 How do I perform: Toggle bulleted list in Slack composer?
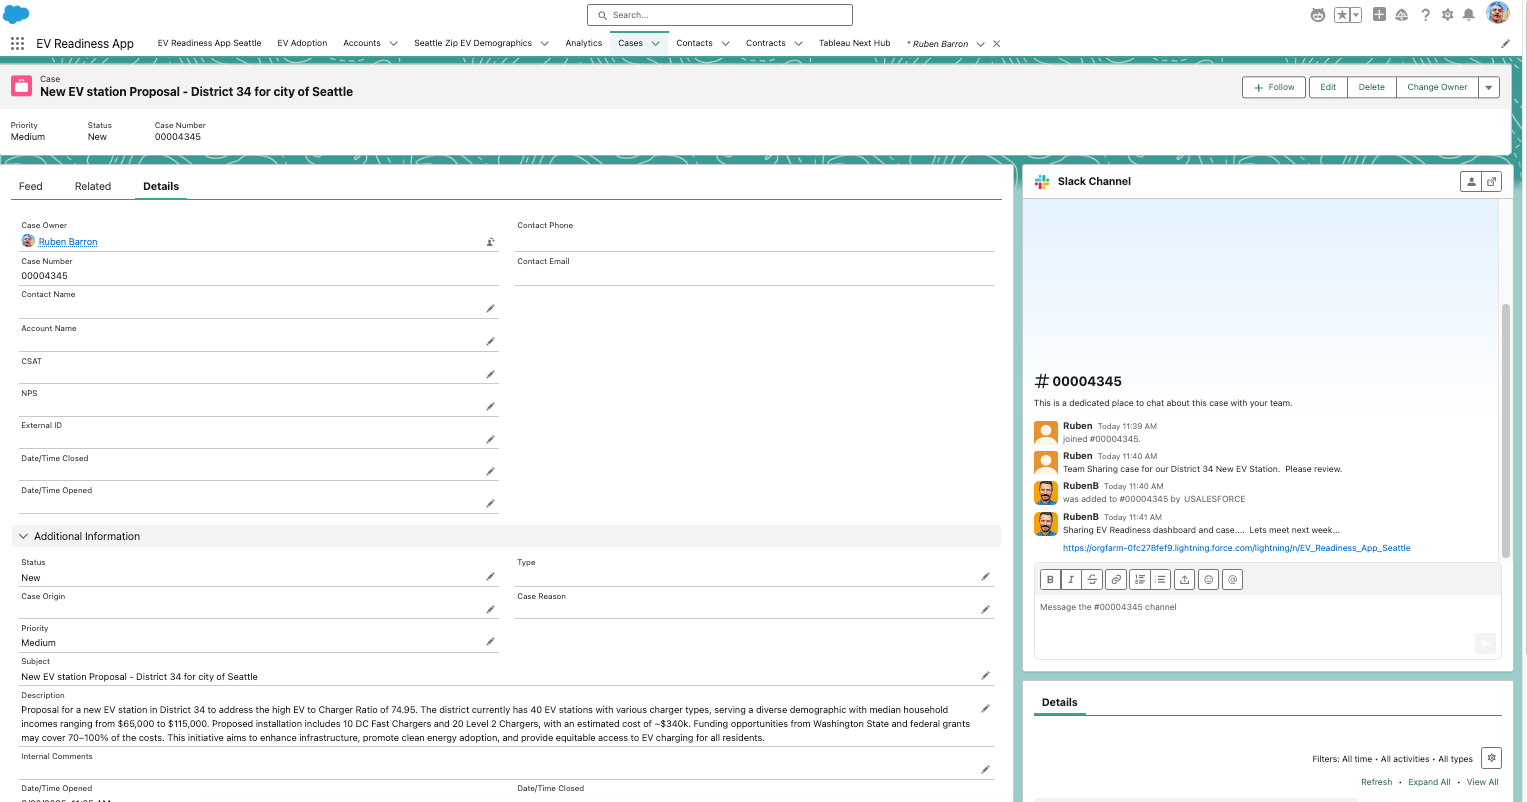click(x=1160, y=579)
